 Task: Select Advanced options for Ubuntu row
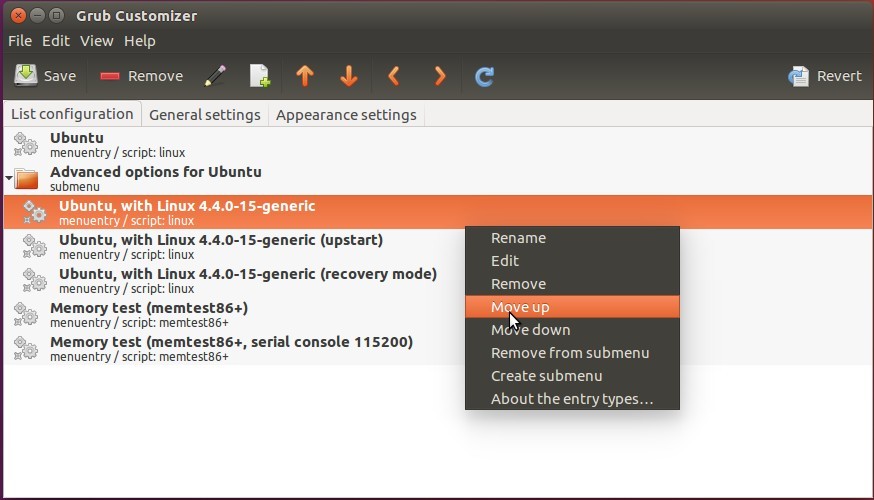pyautogui.click(x=438, y=178)
